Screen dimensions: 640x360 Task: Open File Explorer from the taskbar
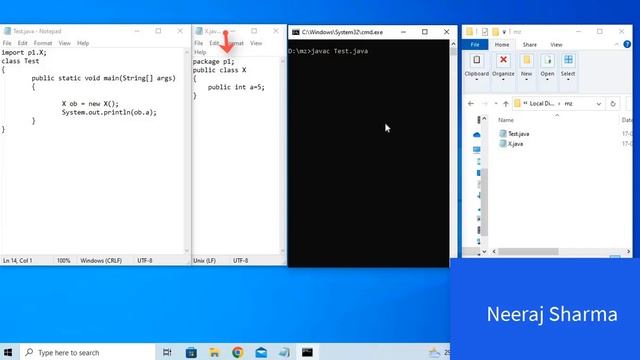point(214,352)
